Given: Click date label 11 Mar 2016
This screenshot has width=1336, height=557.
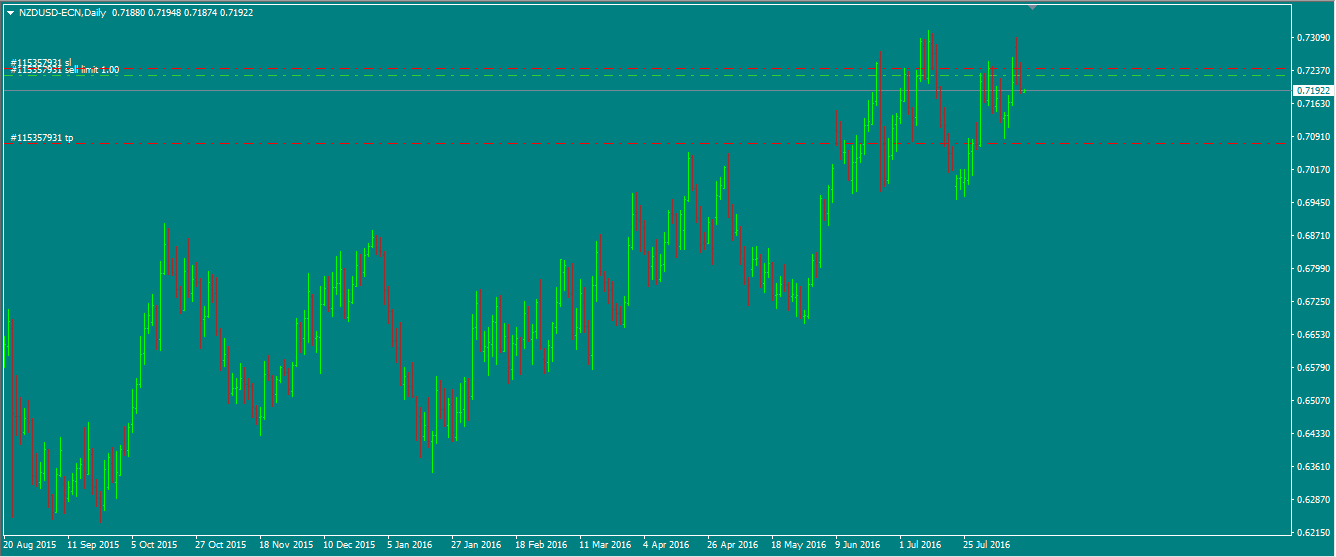Looking at the screenshot, I should pos(605,545).
